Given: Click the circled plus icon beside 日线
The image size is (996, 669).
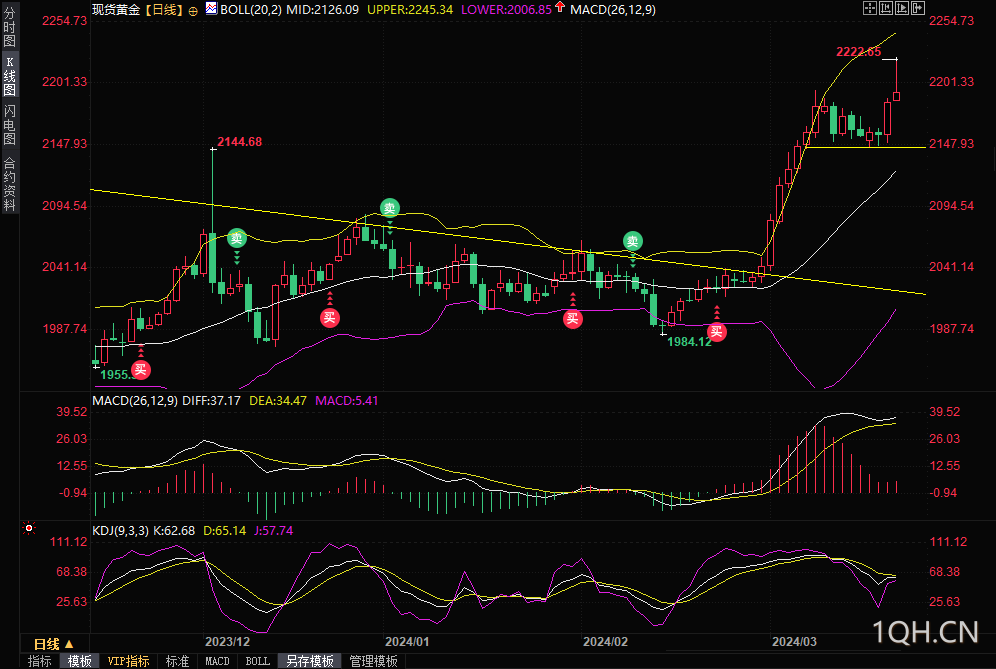Looking at the screenshot, I should (x=193, y=11).
